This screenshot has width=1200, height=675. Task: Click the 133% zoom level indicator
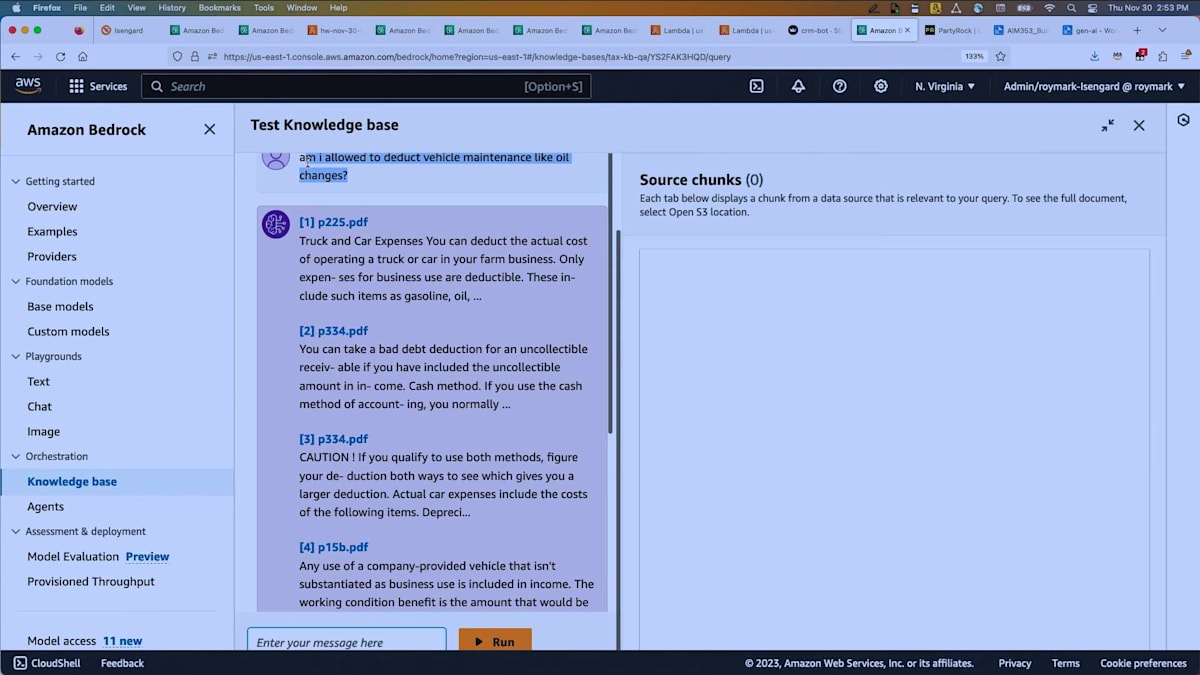coord(974,57)
